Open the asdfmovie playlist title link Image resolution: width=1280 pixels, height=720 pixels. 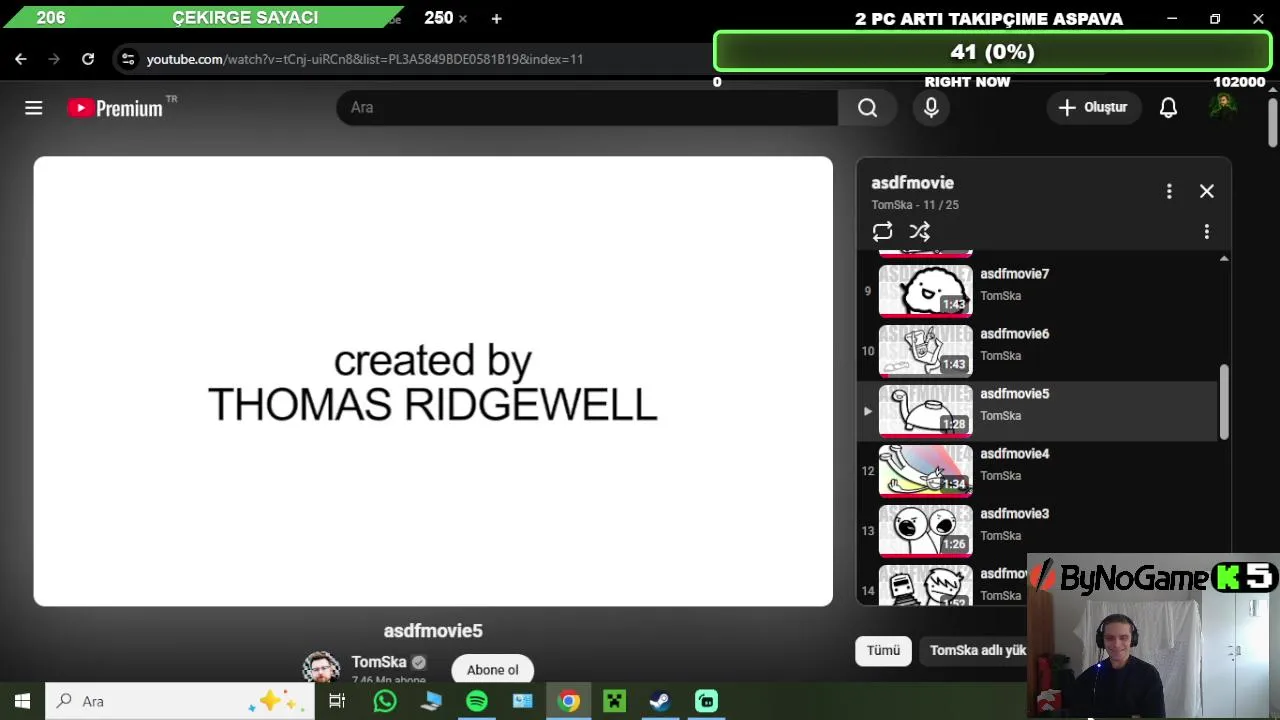tap(912, 183)
